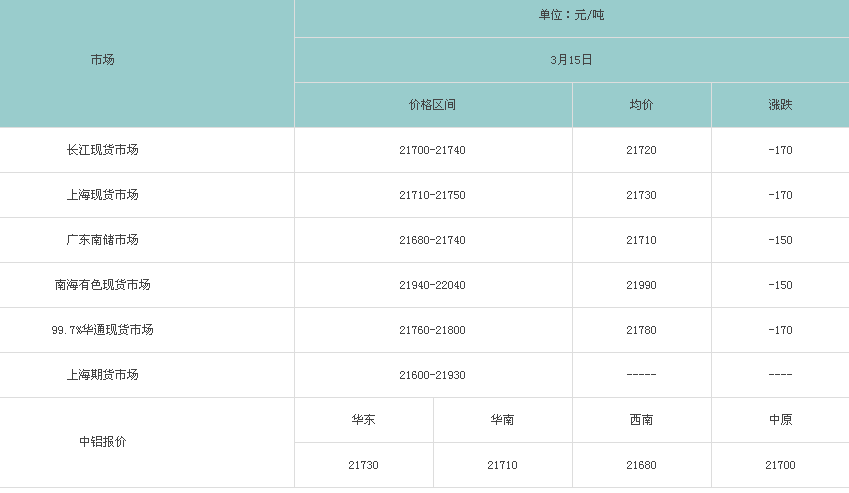Select the 中铝报价 row label
The height and width of the screenshot is (493, 849).
click(x=103, y=442)
